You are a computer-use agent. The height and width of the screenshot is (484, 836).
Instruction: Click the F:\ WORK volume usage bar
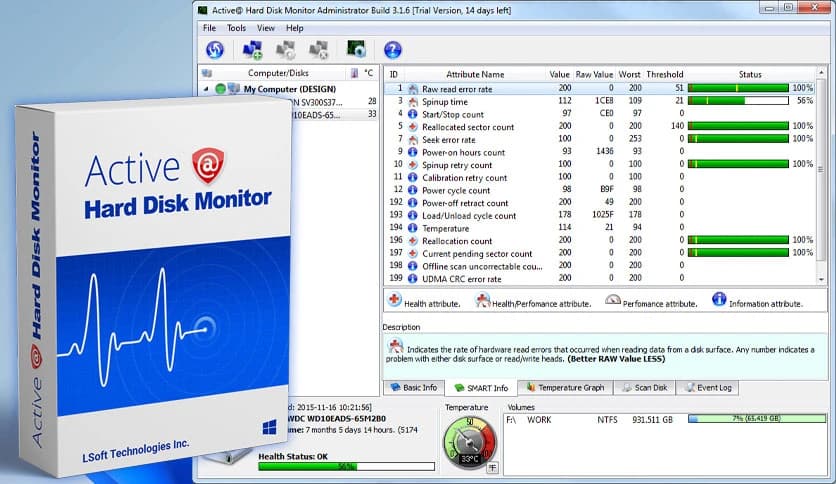757,418
